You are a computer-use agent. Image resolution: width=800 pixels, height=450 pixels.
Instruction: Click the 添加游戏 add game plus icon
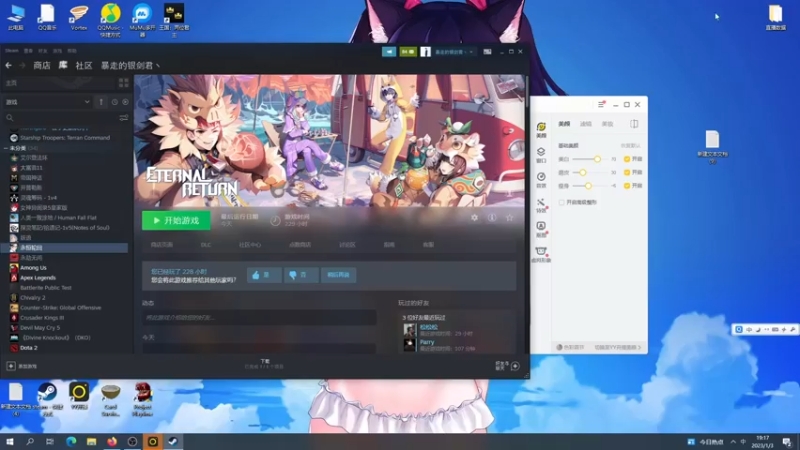[x=11, y=366]
